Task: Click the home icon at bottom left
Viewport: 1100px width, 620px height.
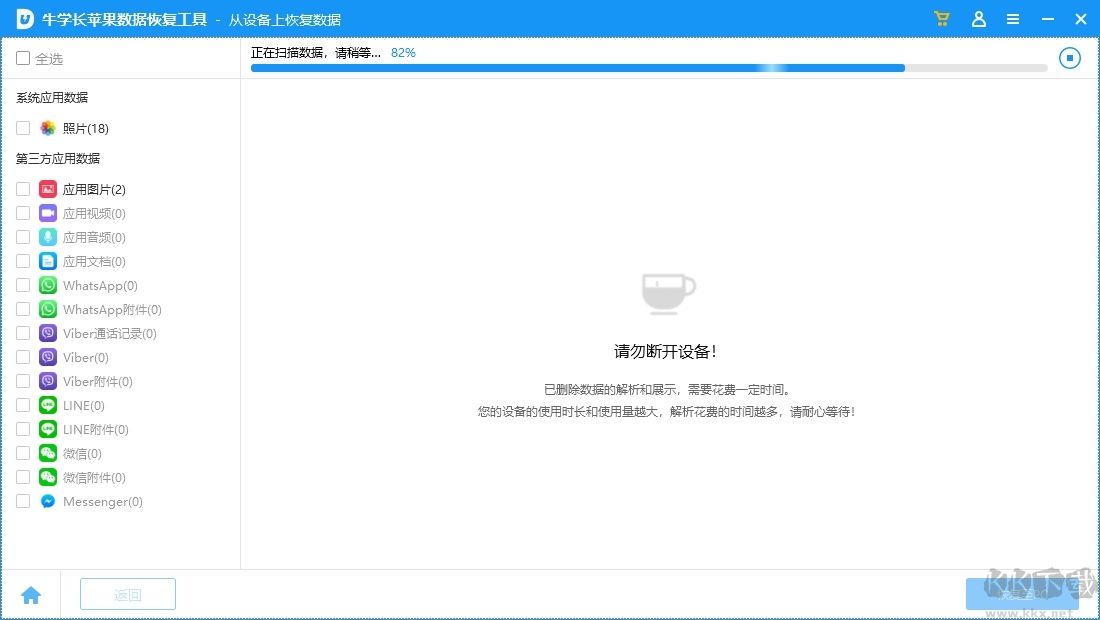Action: pos(31,594)
